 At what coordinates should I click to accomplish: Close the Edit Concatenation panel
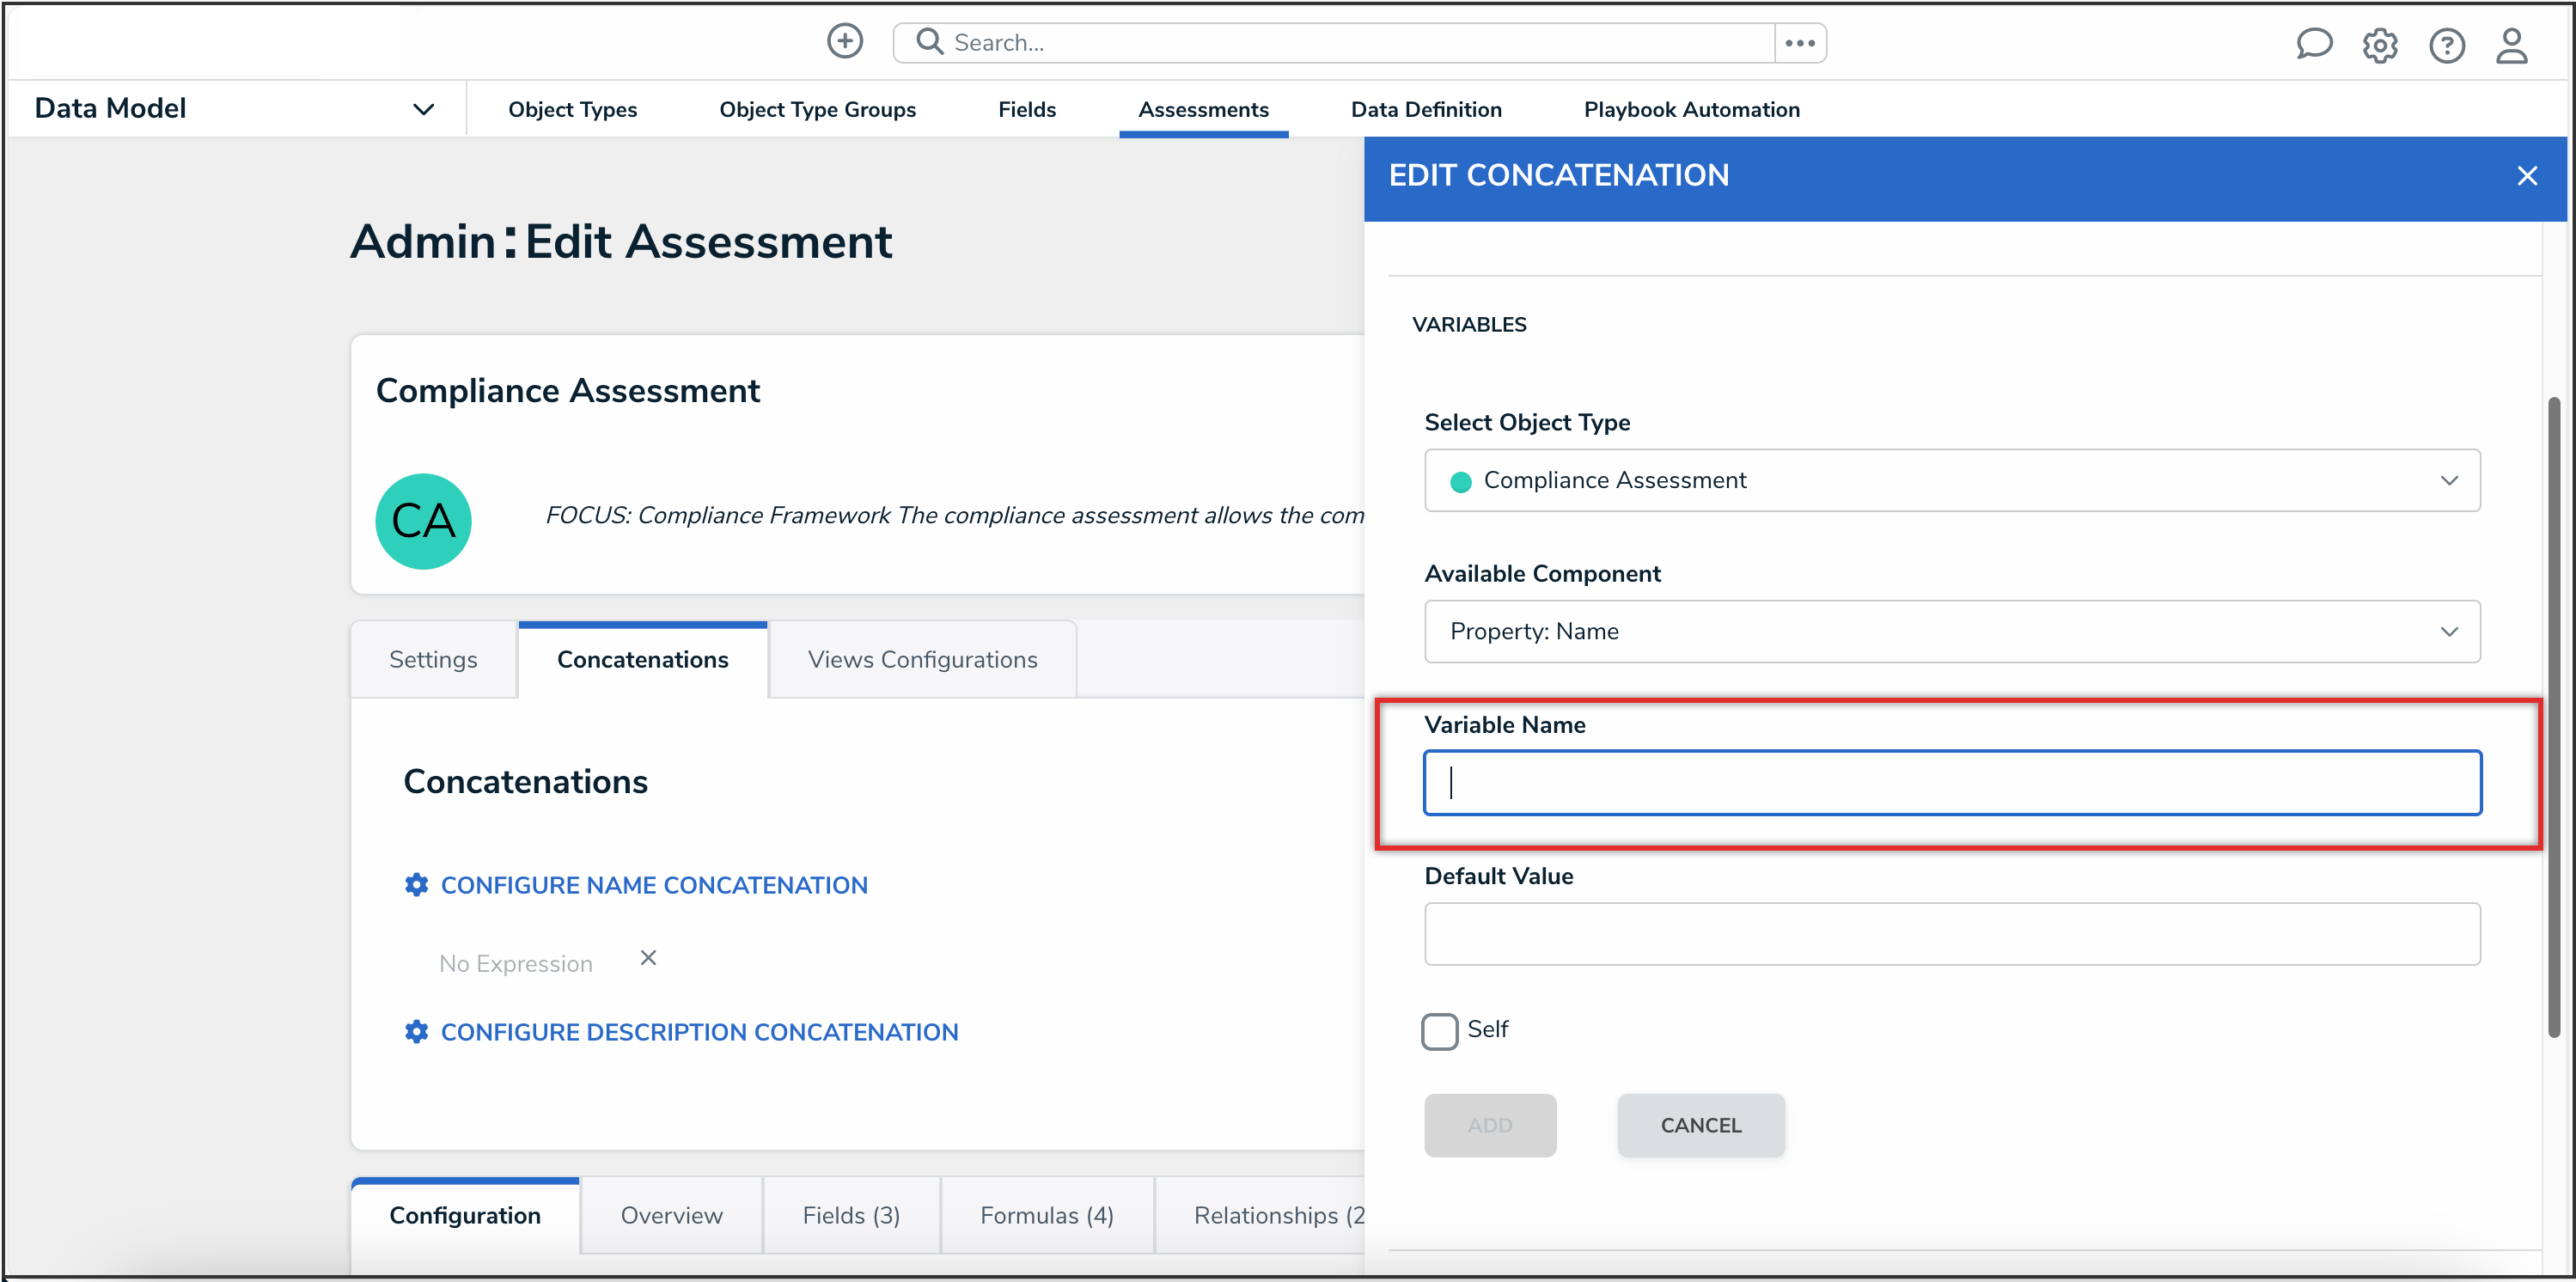pos(2526,177)
